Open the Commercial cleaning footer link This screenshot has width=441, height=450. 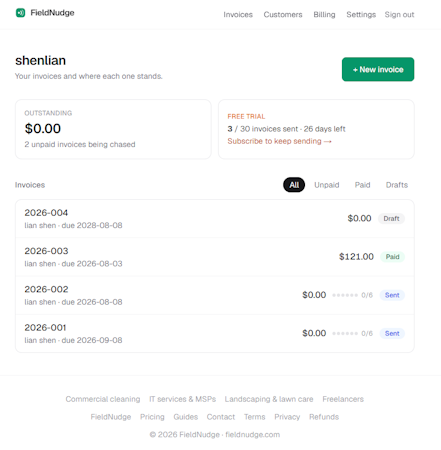(103, 399)
